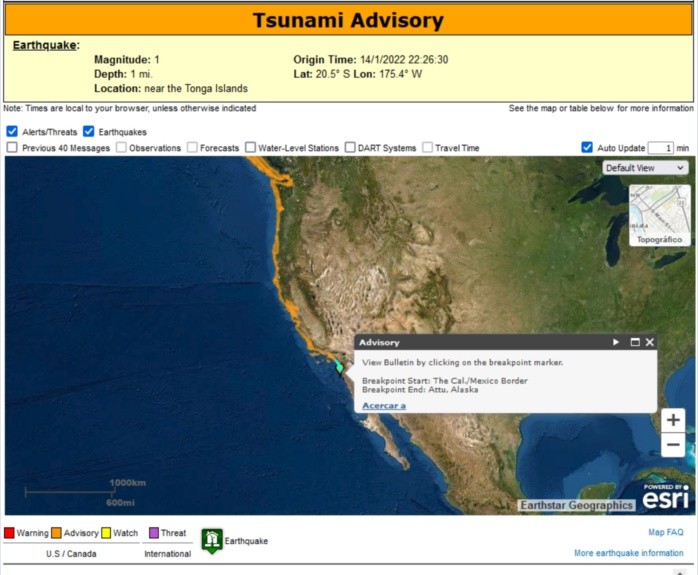This screenshot has width=698, height=575.
Task: Maximize the Advisory popup window
Action: (634, 342)
